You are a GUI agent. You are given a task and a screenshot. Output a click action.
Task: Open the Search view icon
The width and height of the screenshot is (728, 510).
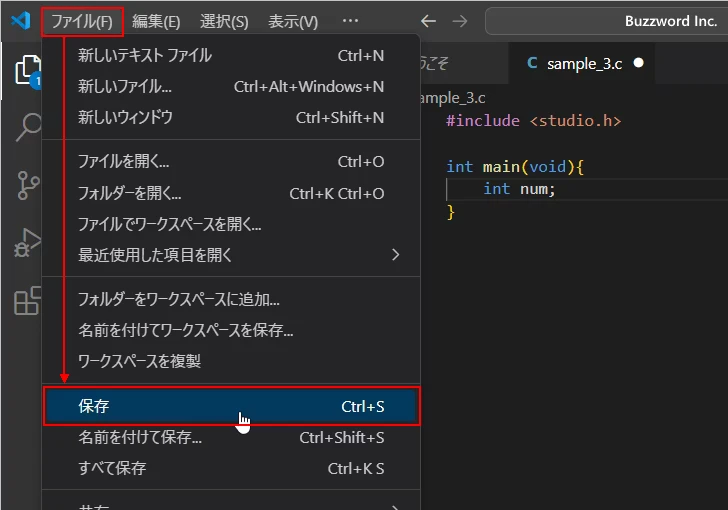click(x=28, y=127)
